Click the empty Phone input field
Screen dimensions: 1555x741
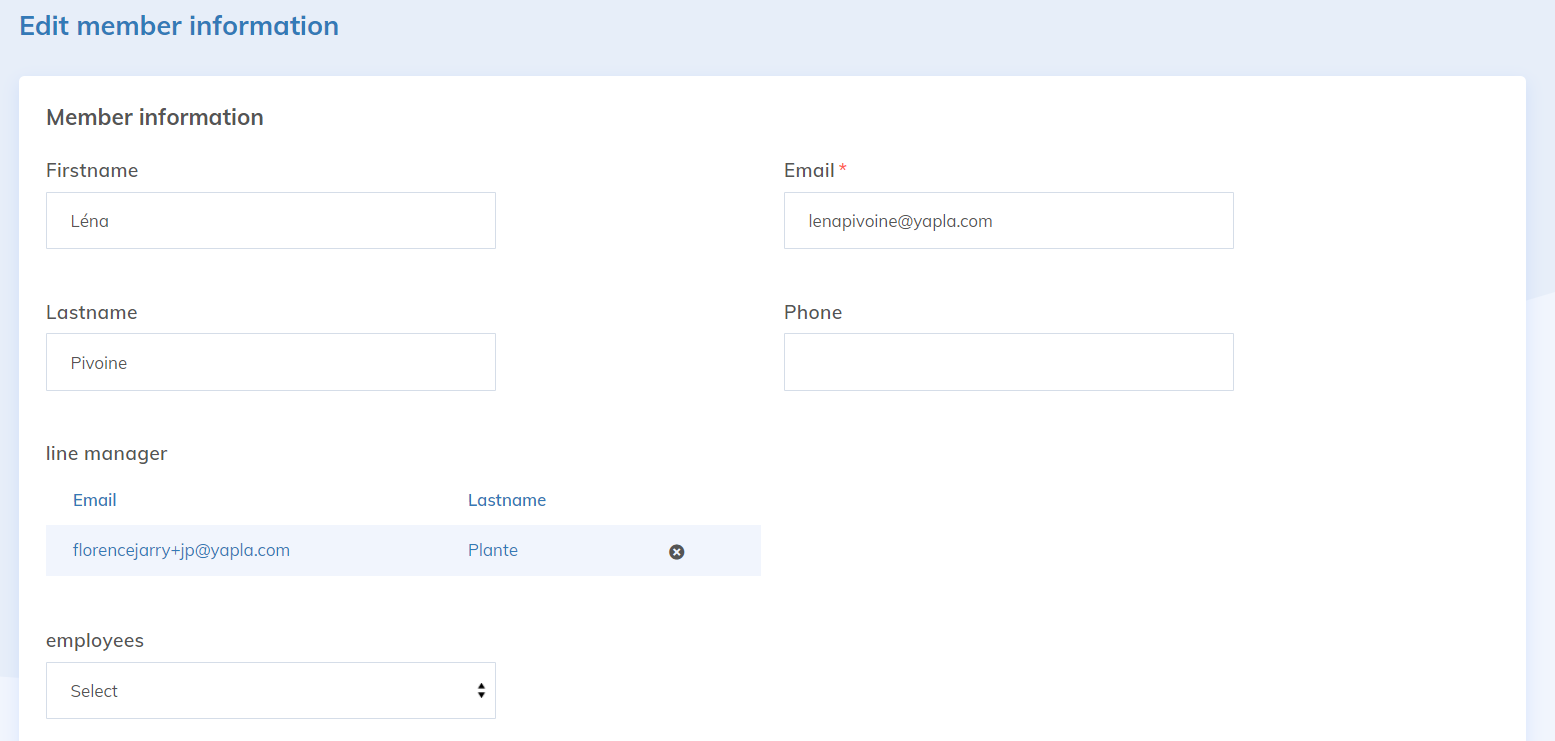(1008, 362)
